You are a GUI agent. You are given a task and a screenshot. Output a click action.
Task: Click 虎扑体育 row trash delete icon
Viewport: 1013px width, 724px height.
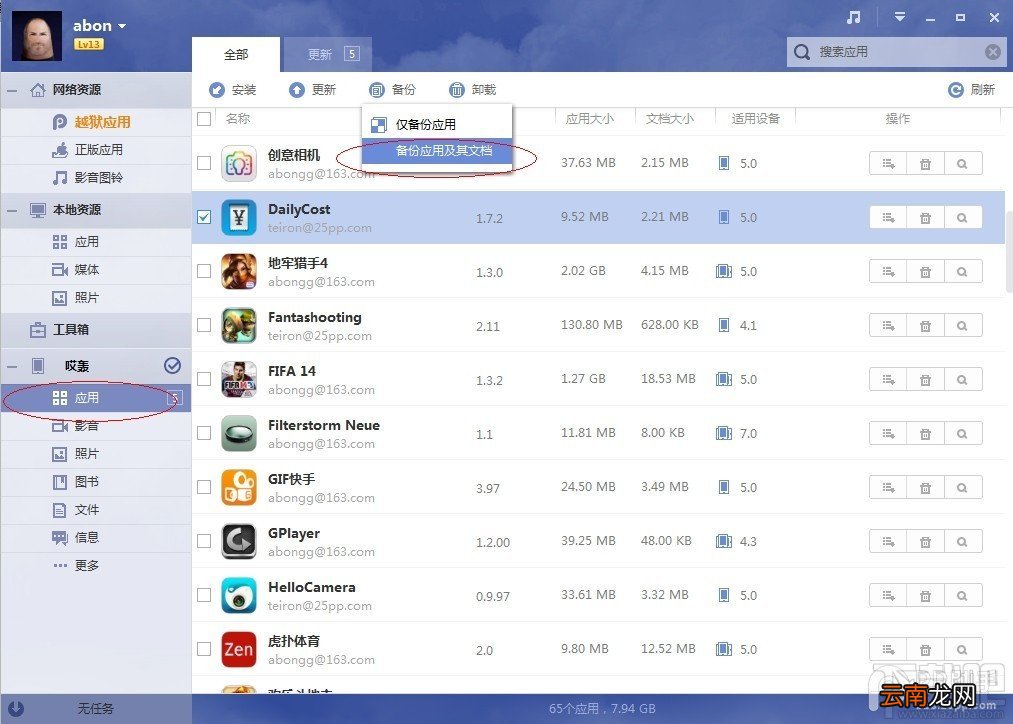click(926, 650)
